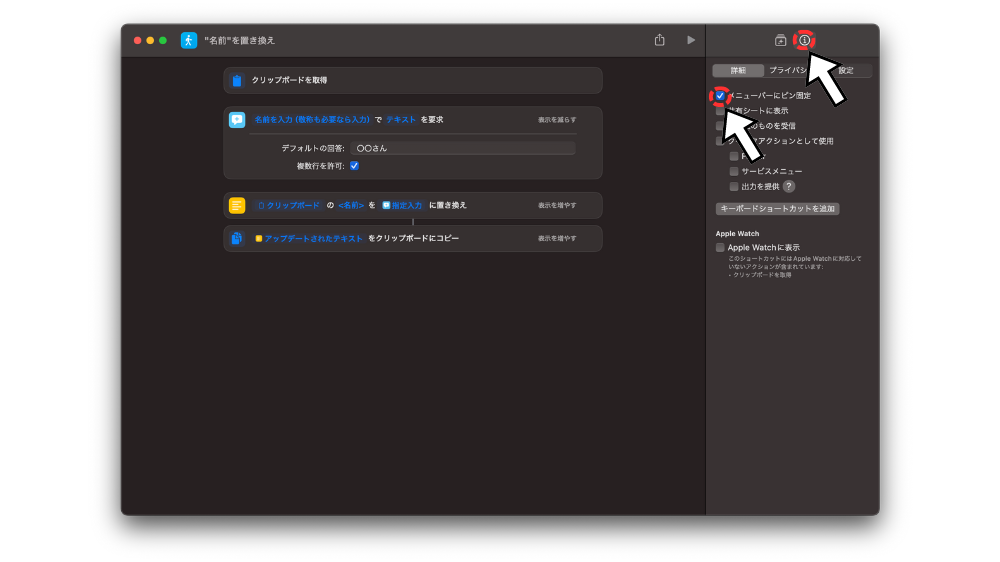Screen dimensions: 1000x562
Task: Click the share icon in title bar
Action: pyautogui.click(x=659, y=40)
